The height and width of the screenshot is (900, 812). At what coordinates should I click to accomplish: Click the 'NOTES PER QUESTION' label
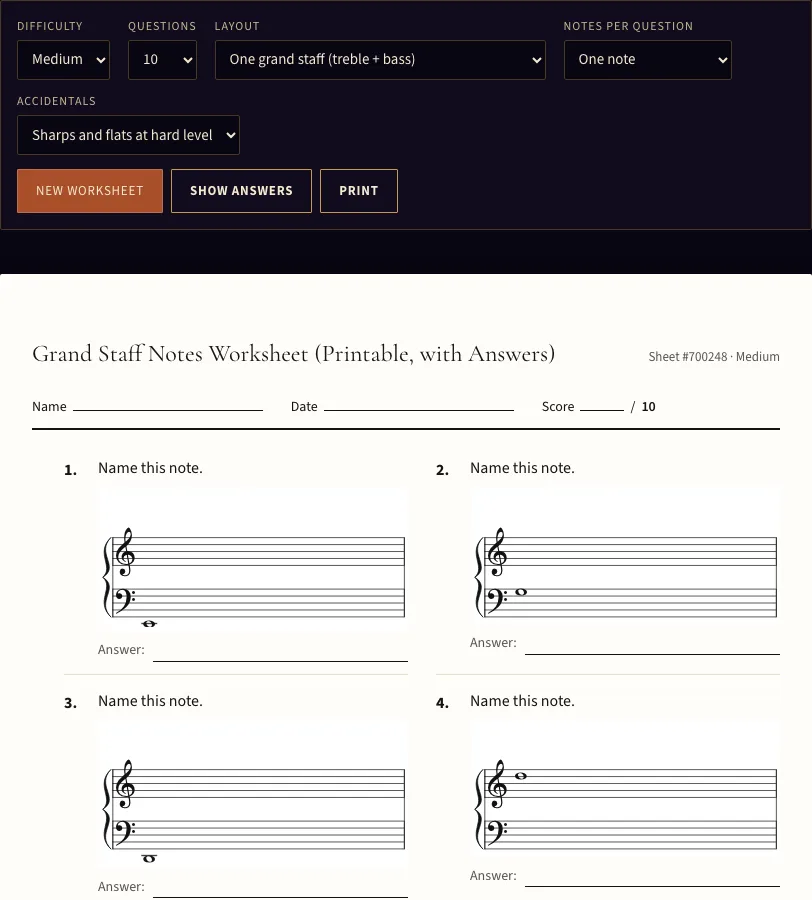click(x=628, y=26)
